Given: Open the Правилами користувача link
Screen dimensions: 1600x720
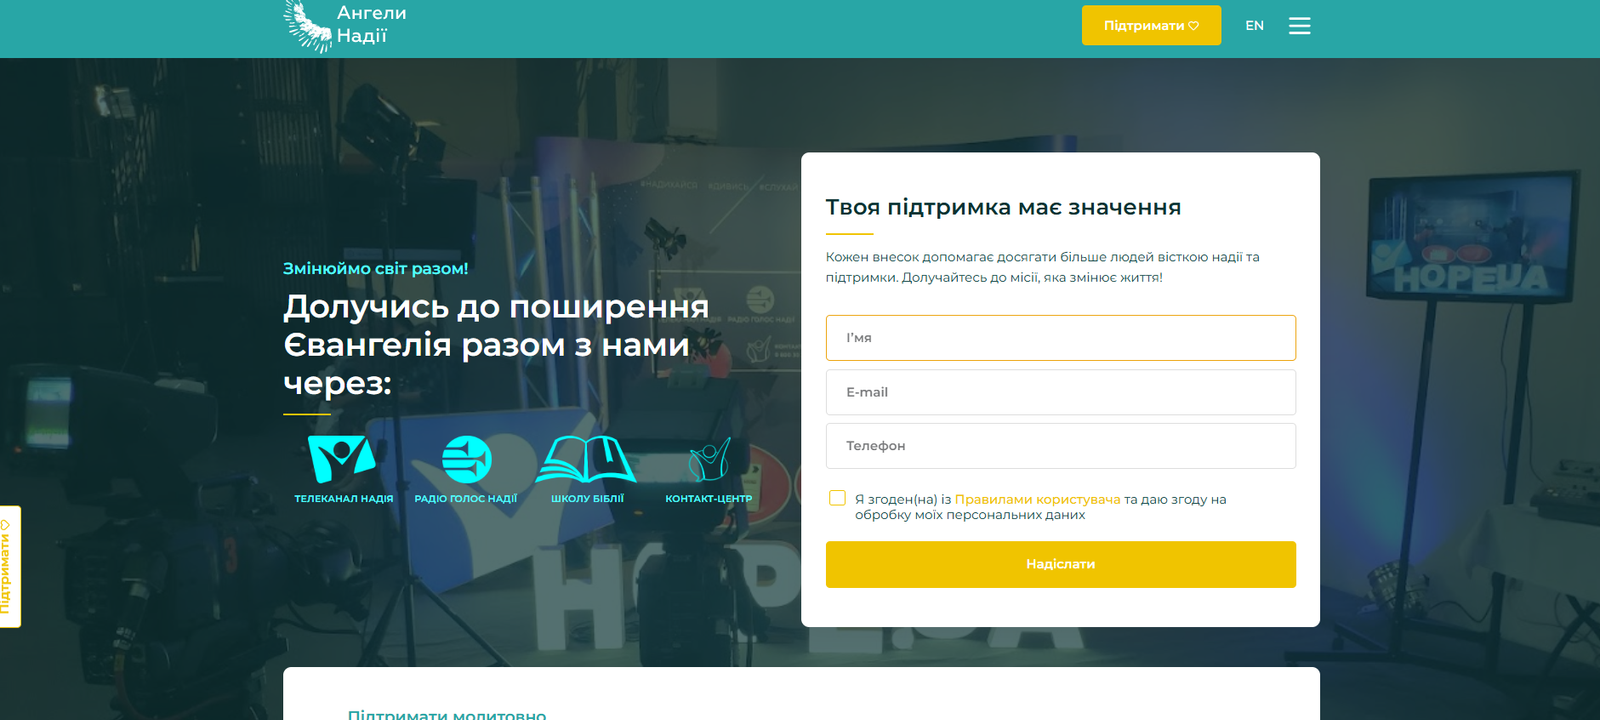Looking at the screenshot, I should (x=1037, y=499).
